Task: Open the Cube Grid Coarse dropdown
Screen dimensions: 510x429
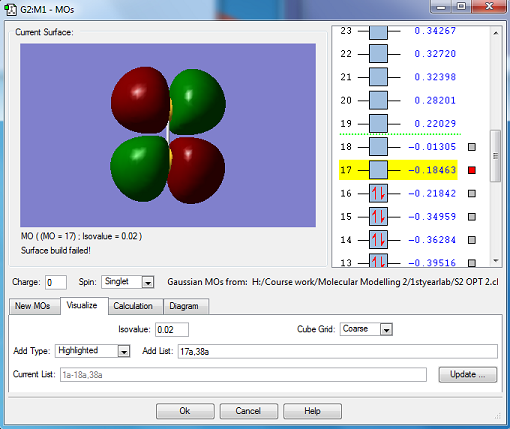Action: (x=386, y=330)
